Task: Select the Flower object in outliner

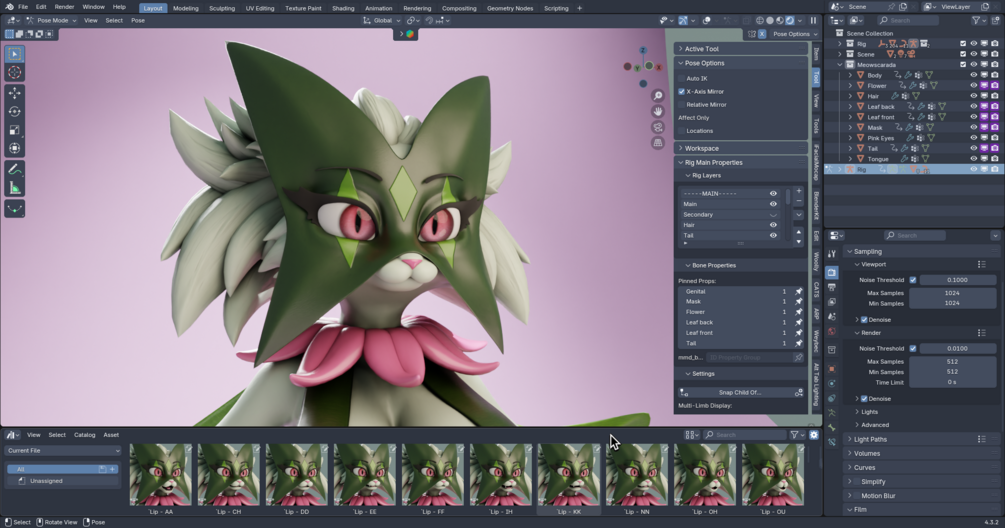Action: pyautogui.click(x=876, y=86)
